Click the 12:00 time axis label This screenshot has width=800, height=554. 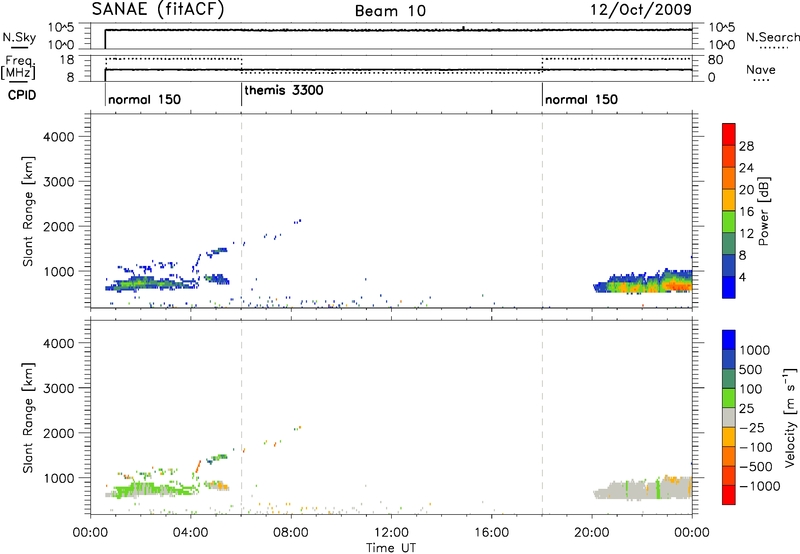click(x=391, y=533)
